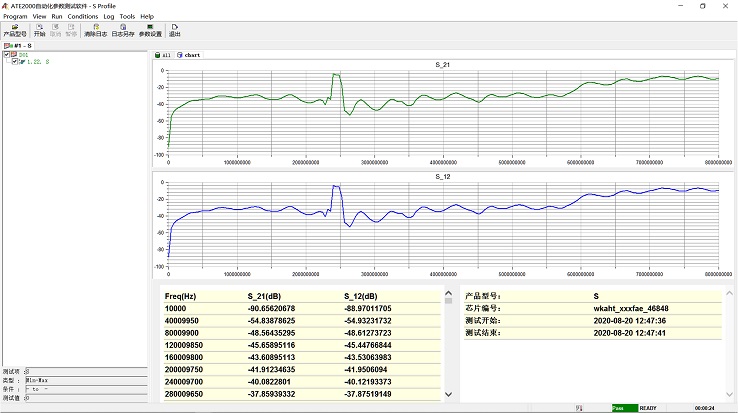The height and width of the screenshot is (413, 738).
Task: Click the chip number wkaht_xxxfae_46848
Action: tap(631, 308)
